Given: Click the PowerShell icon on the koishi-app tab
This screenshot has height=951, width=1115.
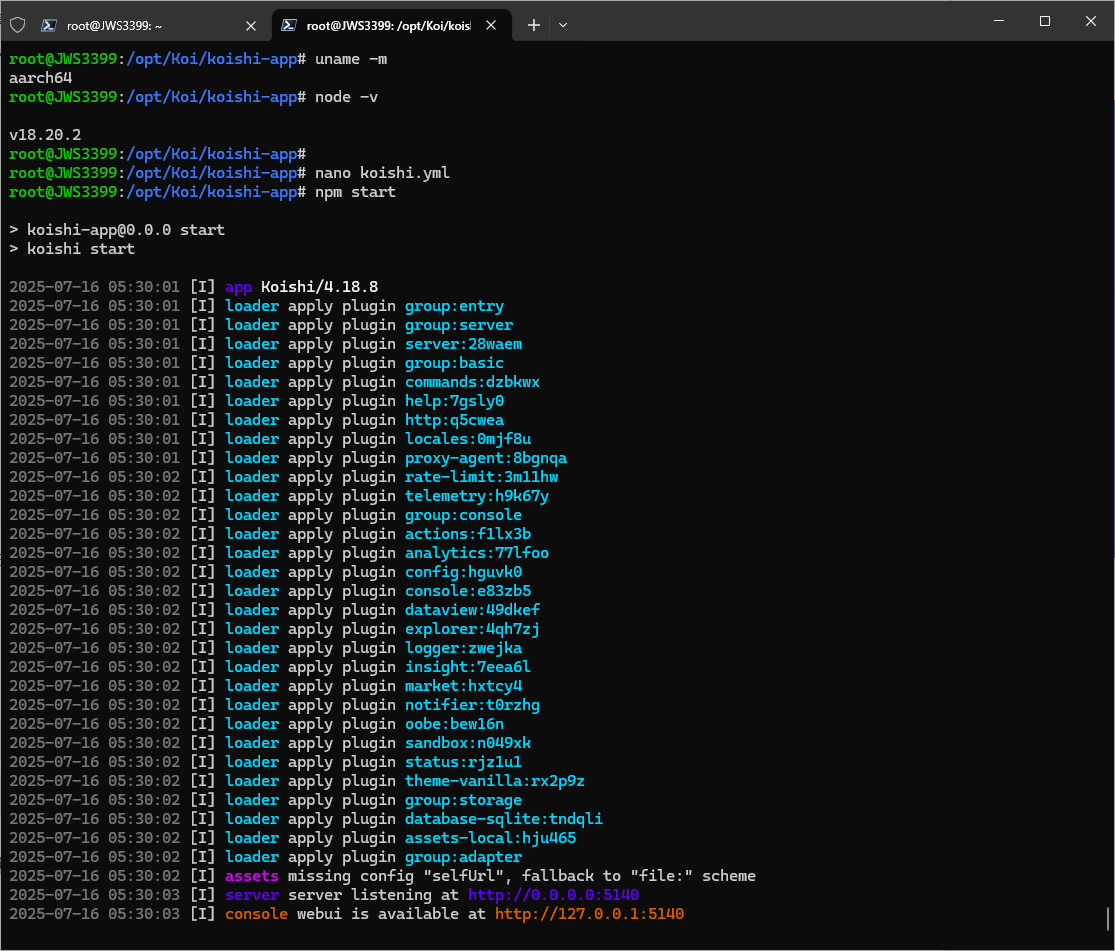Looking at the screenshot, I should click(289, 25).
